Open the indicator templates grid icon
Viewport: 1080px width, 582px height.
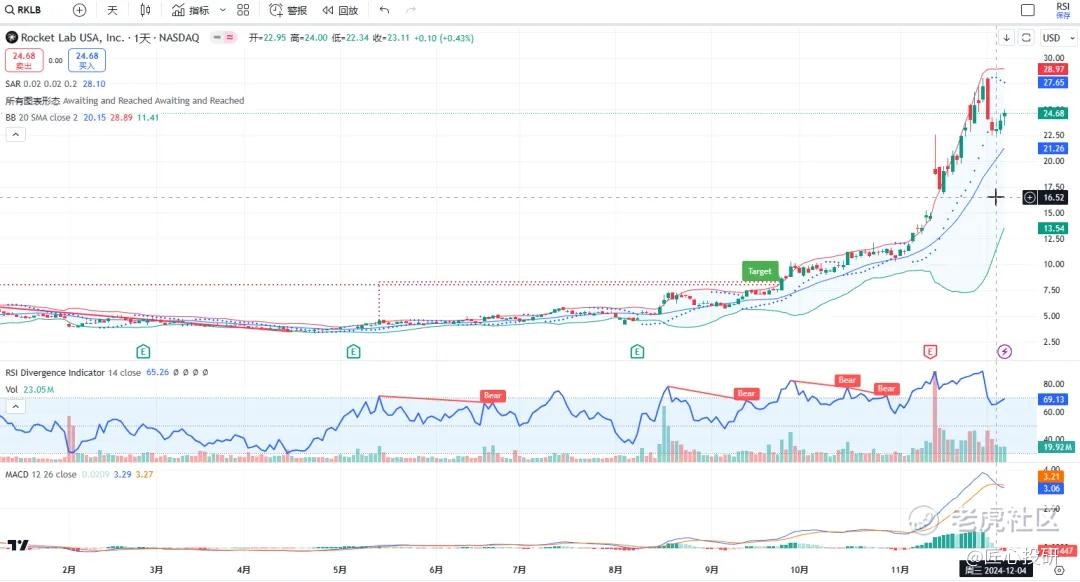click(x=243, y=10)
